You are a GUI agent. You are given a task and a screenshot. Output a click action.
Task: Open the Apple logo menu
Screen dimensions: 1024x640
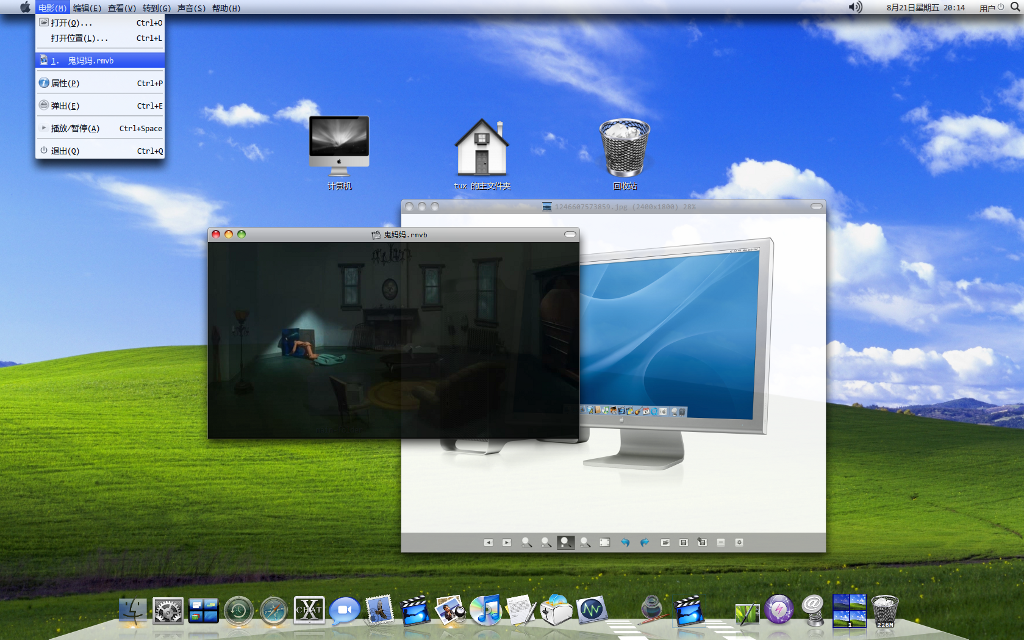click(x=25, y=7)
